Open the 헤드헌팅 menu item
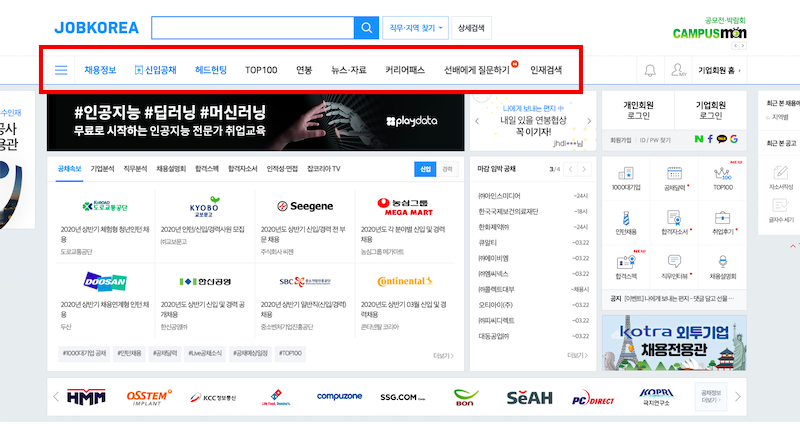 (x=210, y=70)
